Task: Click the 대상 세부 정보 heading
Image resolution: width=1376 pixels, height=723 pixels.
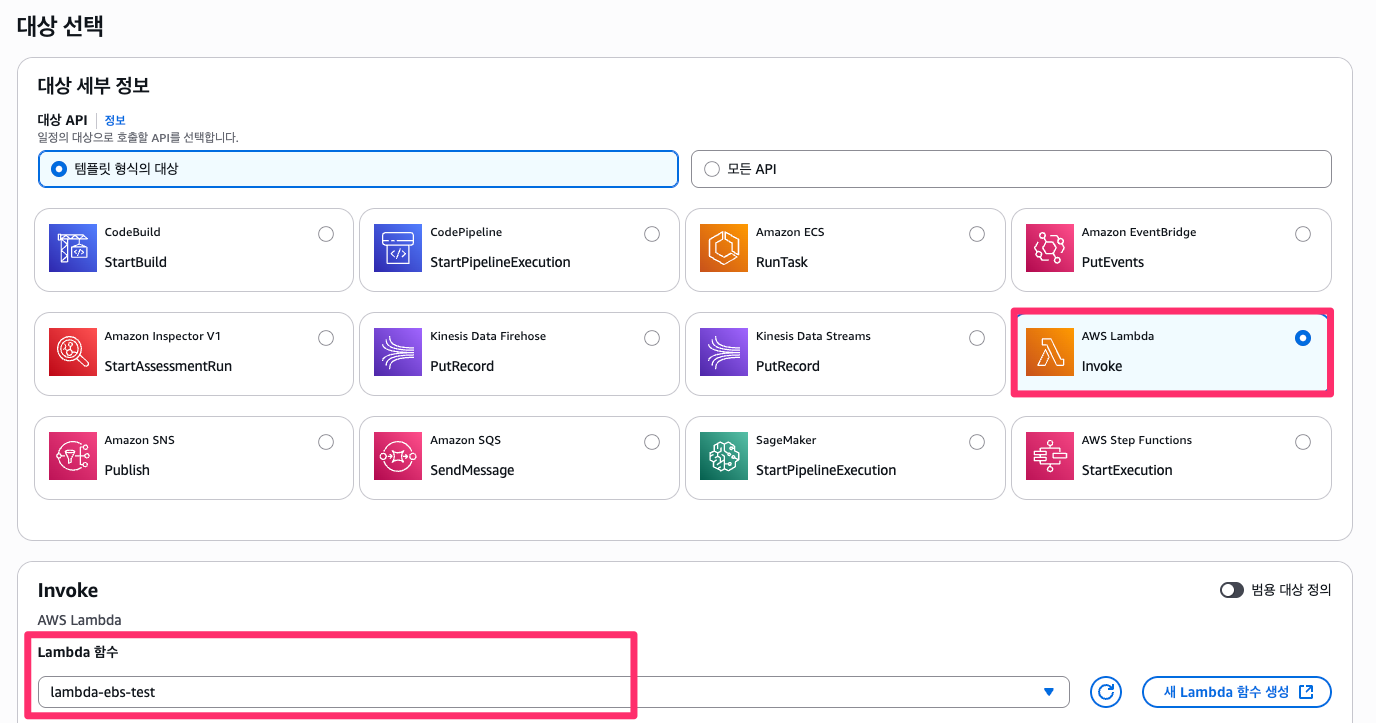Action: click(x=94, y=86)
